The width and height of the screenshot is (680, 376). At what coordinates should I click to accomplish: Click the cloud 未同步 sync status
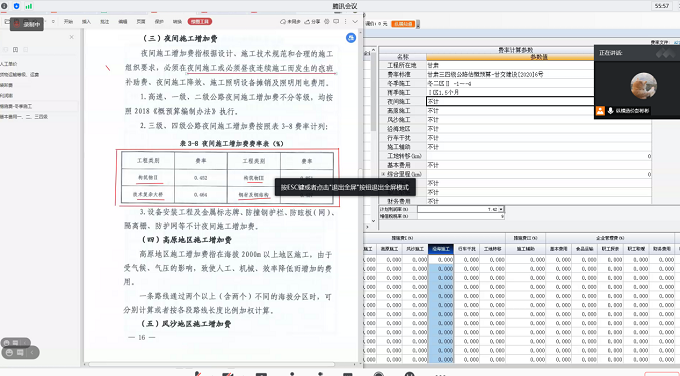pyautogui.click(x=290, y=21)
